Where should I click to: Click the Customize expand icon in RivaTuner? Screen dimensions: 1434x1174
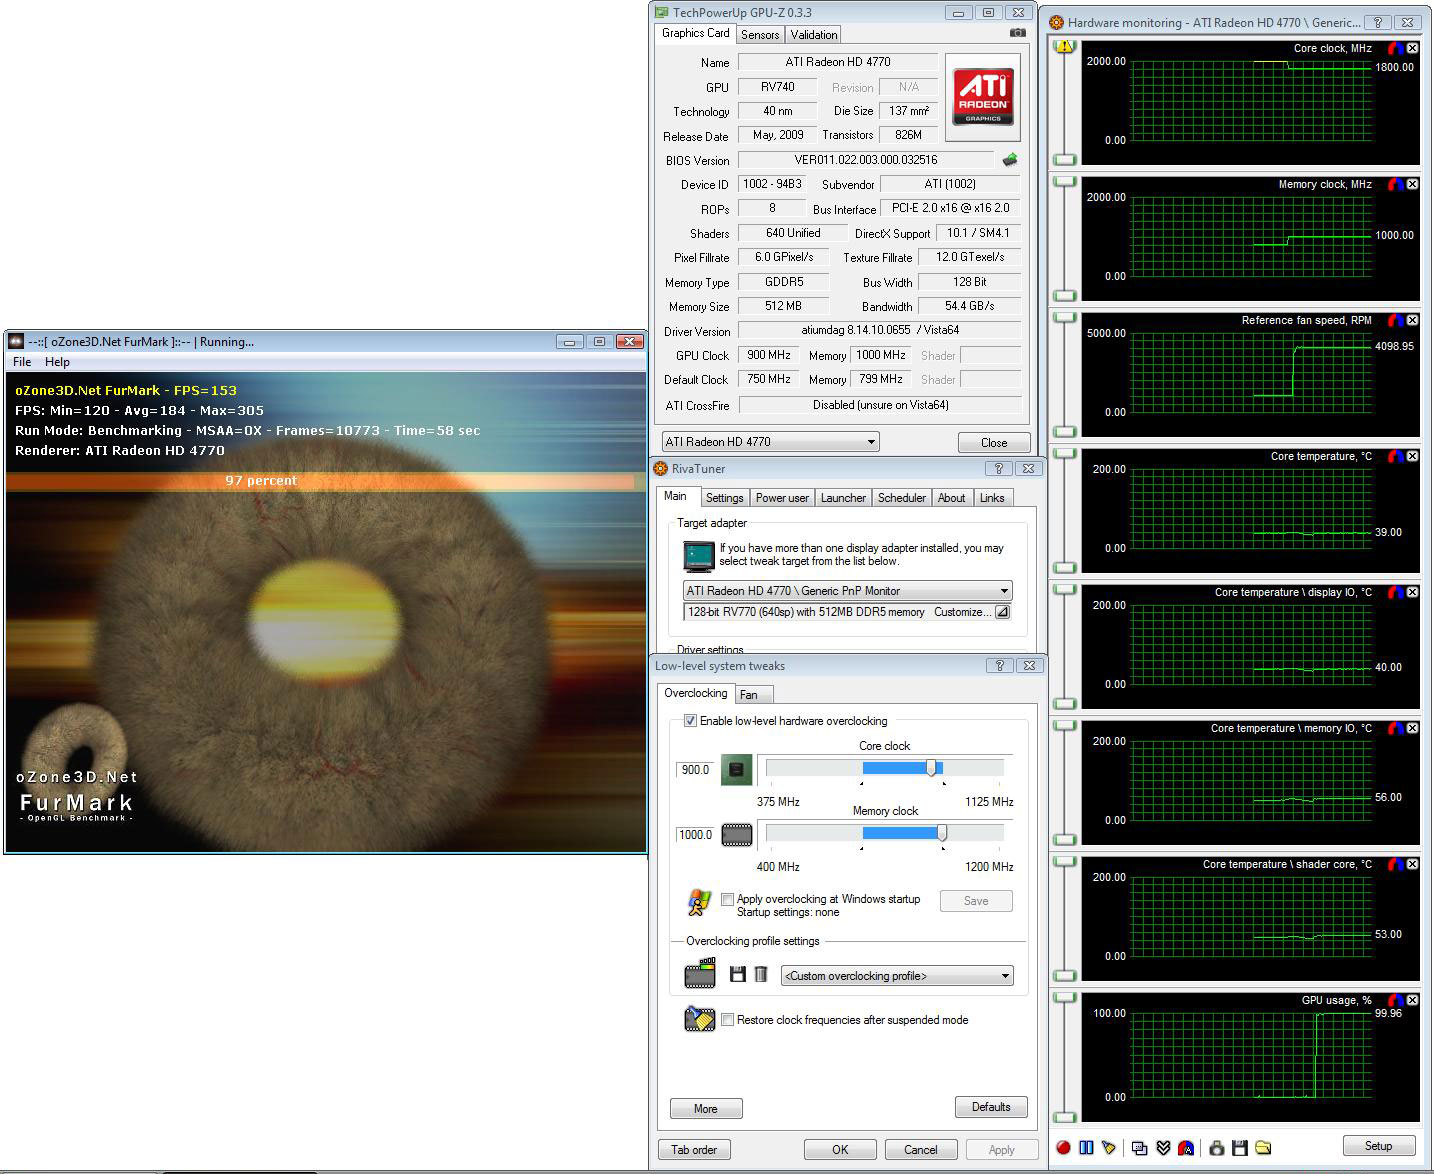1002,612
